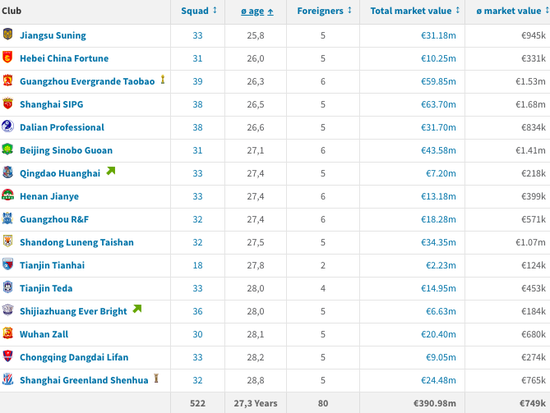Open Chongqing Dangdai Lifan club page

pos(74,357)
